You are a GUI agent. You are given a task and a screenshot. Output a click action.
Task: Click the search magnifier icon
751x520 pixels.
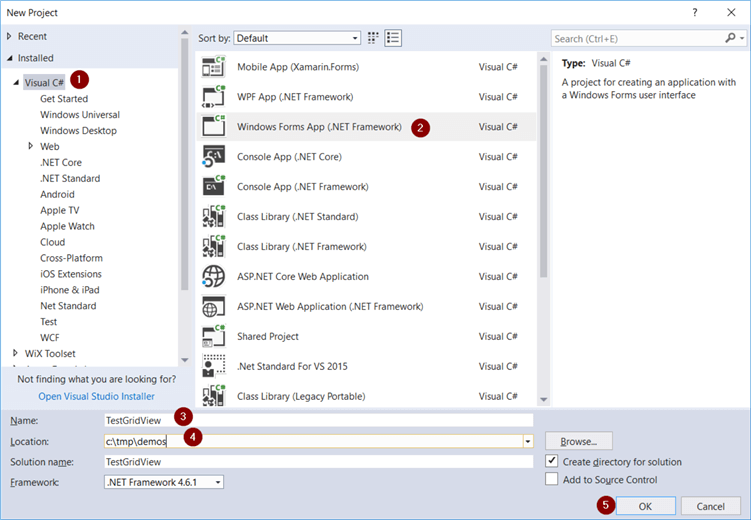(730, 38)
